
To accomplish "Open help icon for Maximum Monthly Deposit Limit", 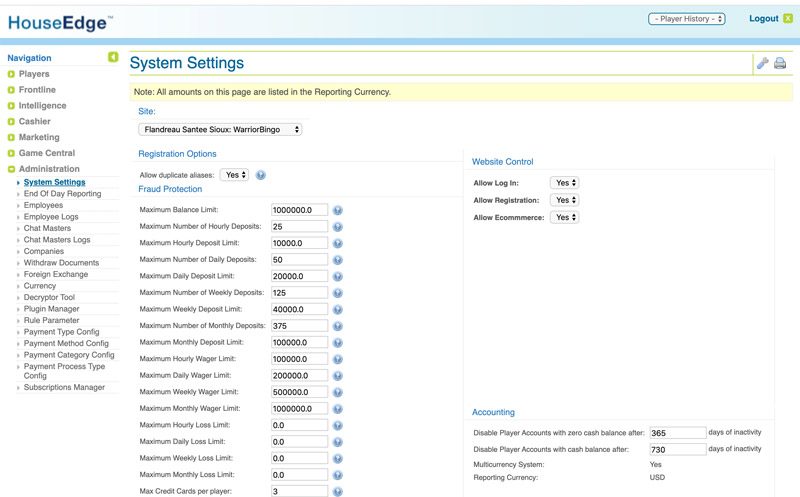I will click(337, 342).
